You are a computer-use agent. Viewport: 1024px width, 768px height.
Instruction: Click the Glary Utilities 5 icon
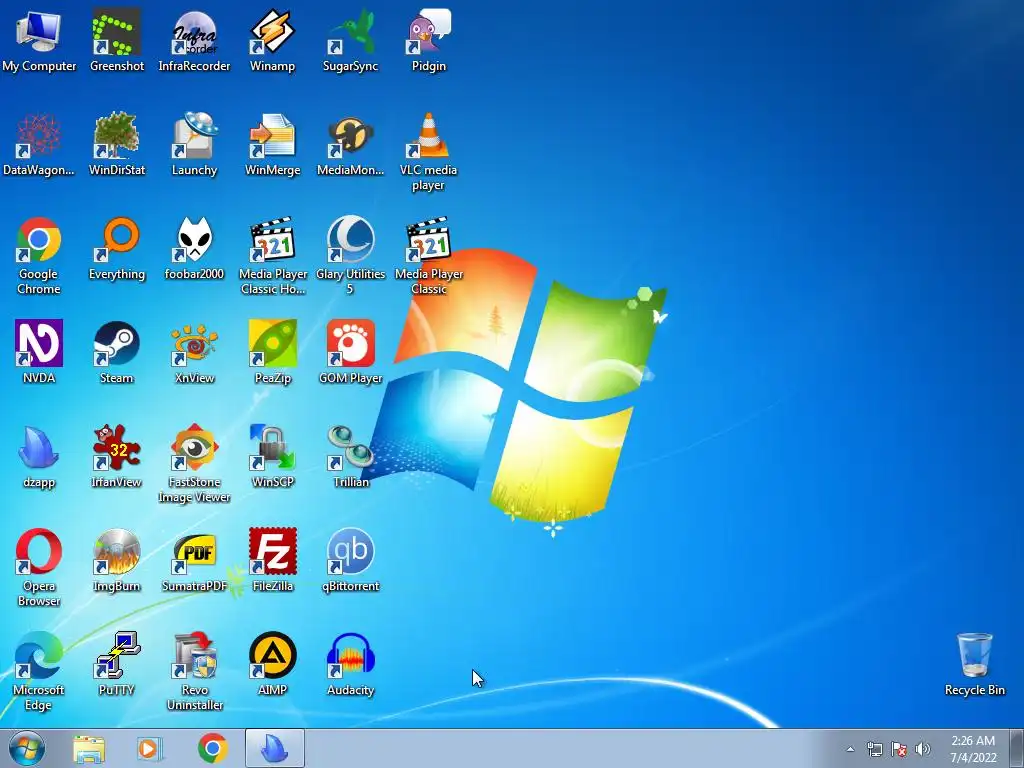pos(350,240)
